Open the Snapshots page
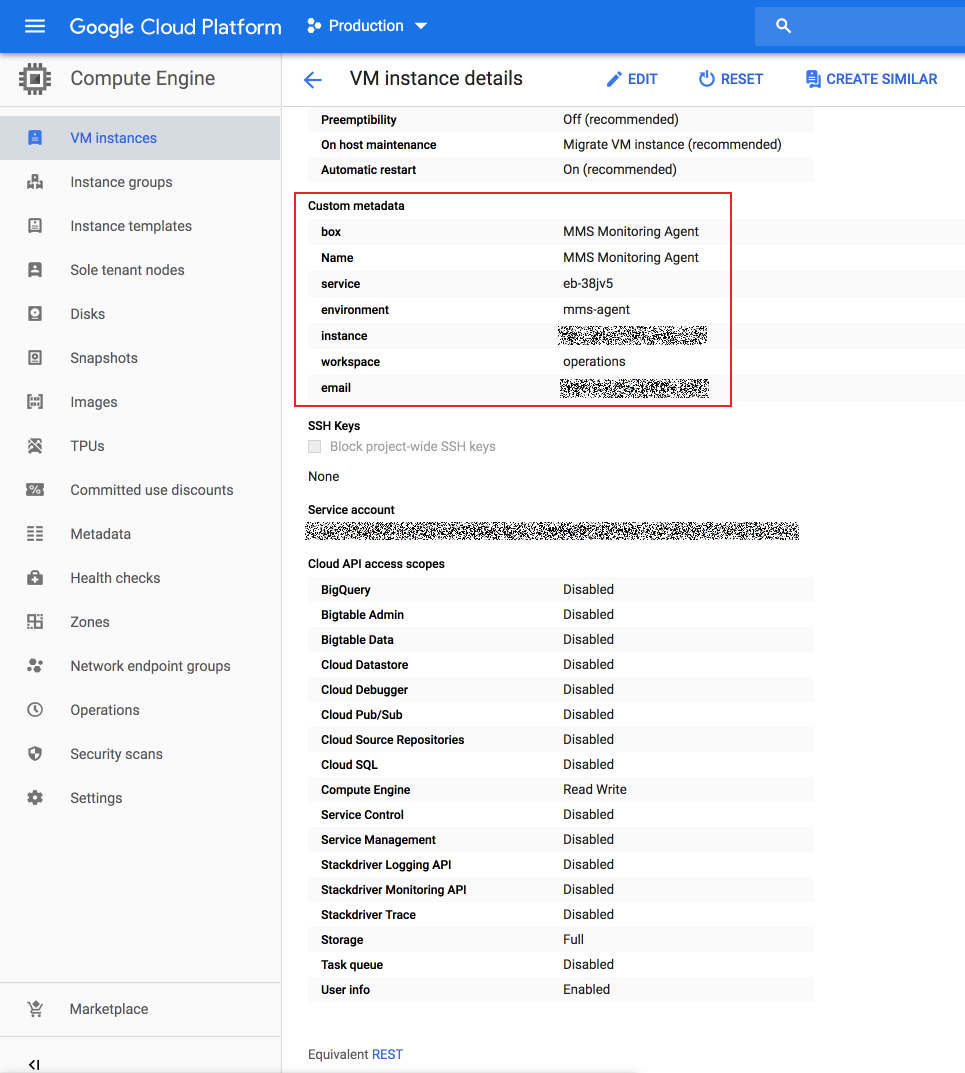The image size is (965, 1073). (x=104, y=358)
